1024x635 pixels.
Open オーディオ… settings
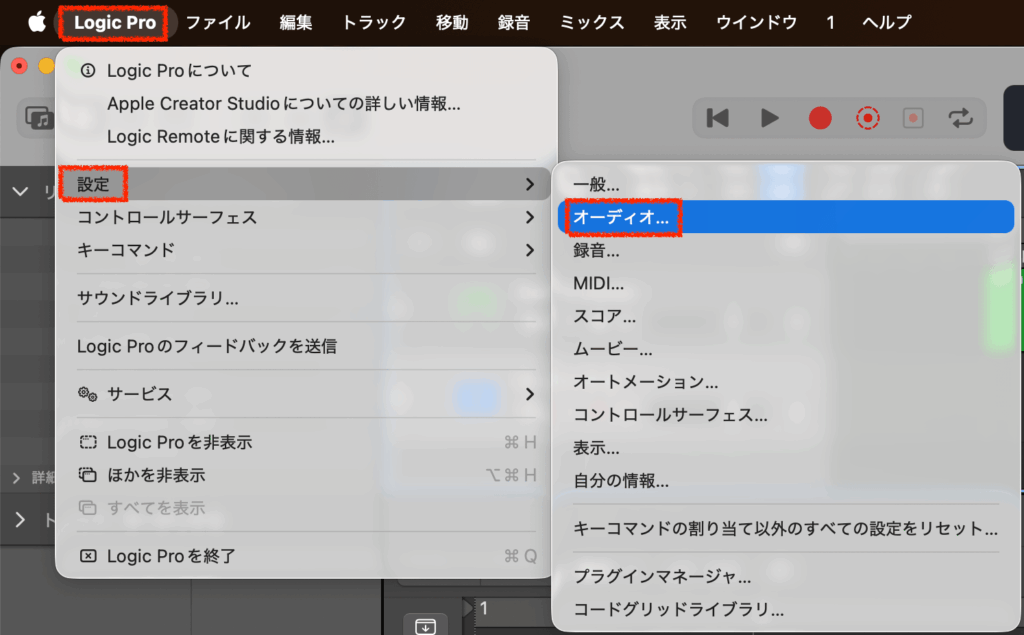click(x=786, y=217)
